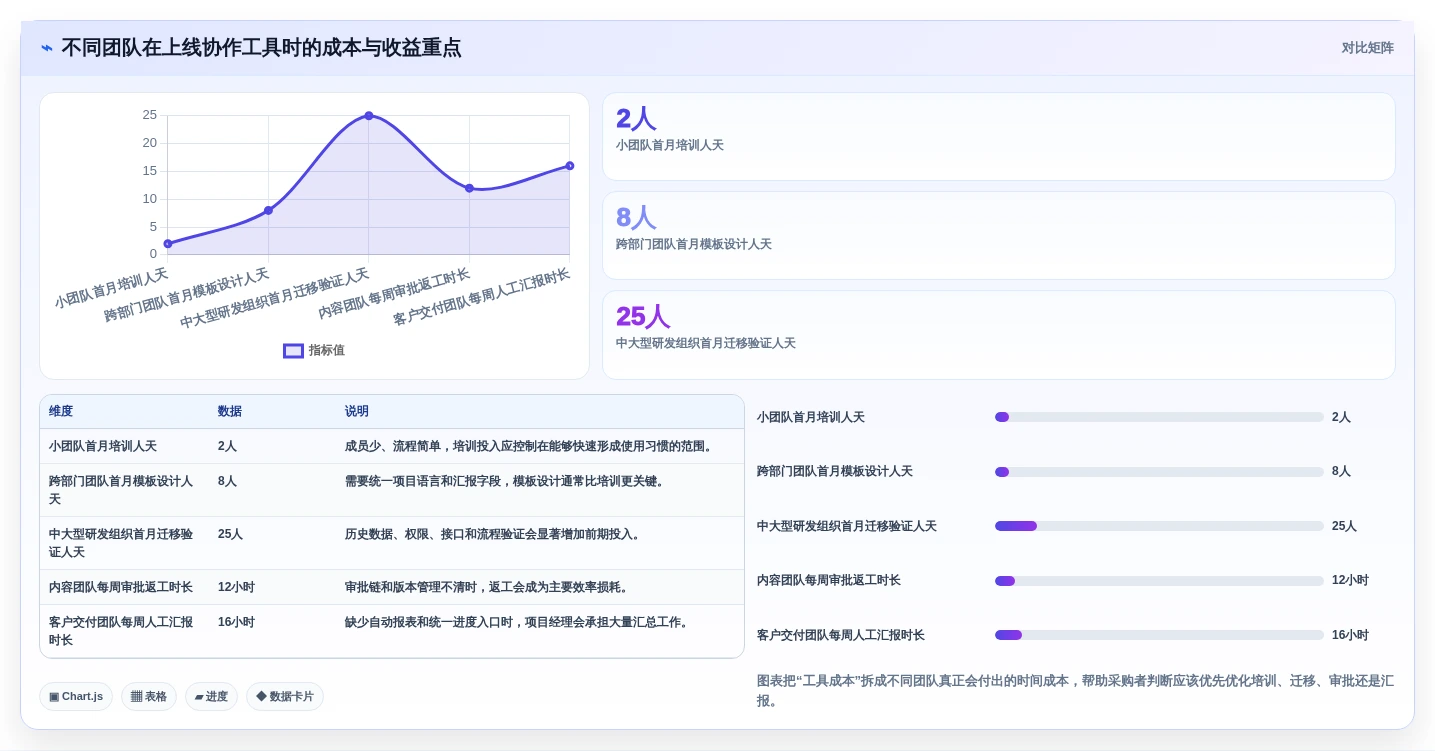Click progress label 客户交付团队每周人工汇报时长

coord(841,636)
